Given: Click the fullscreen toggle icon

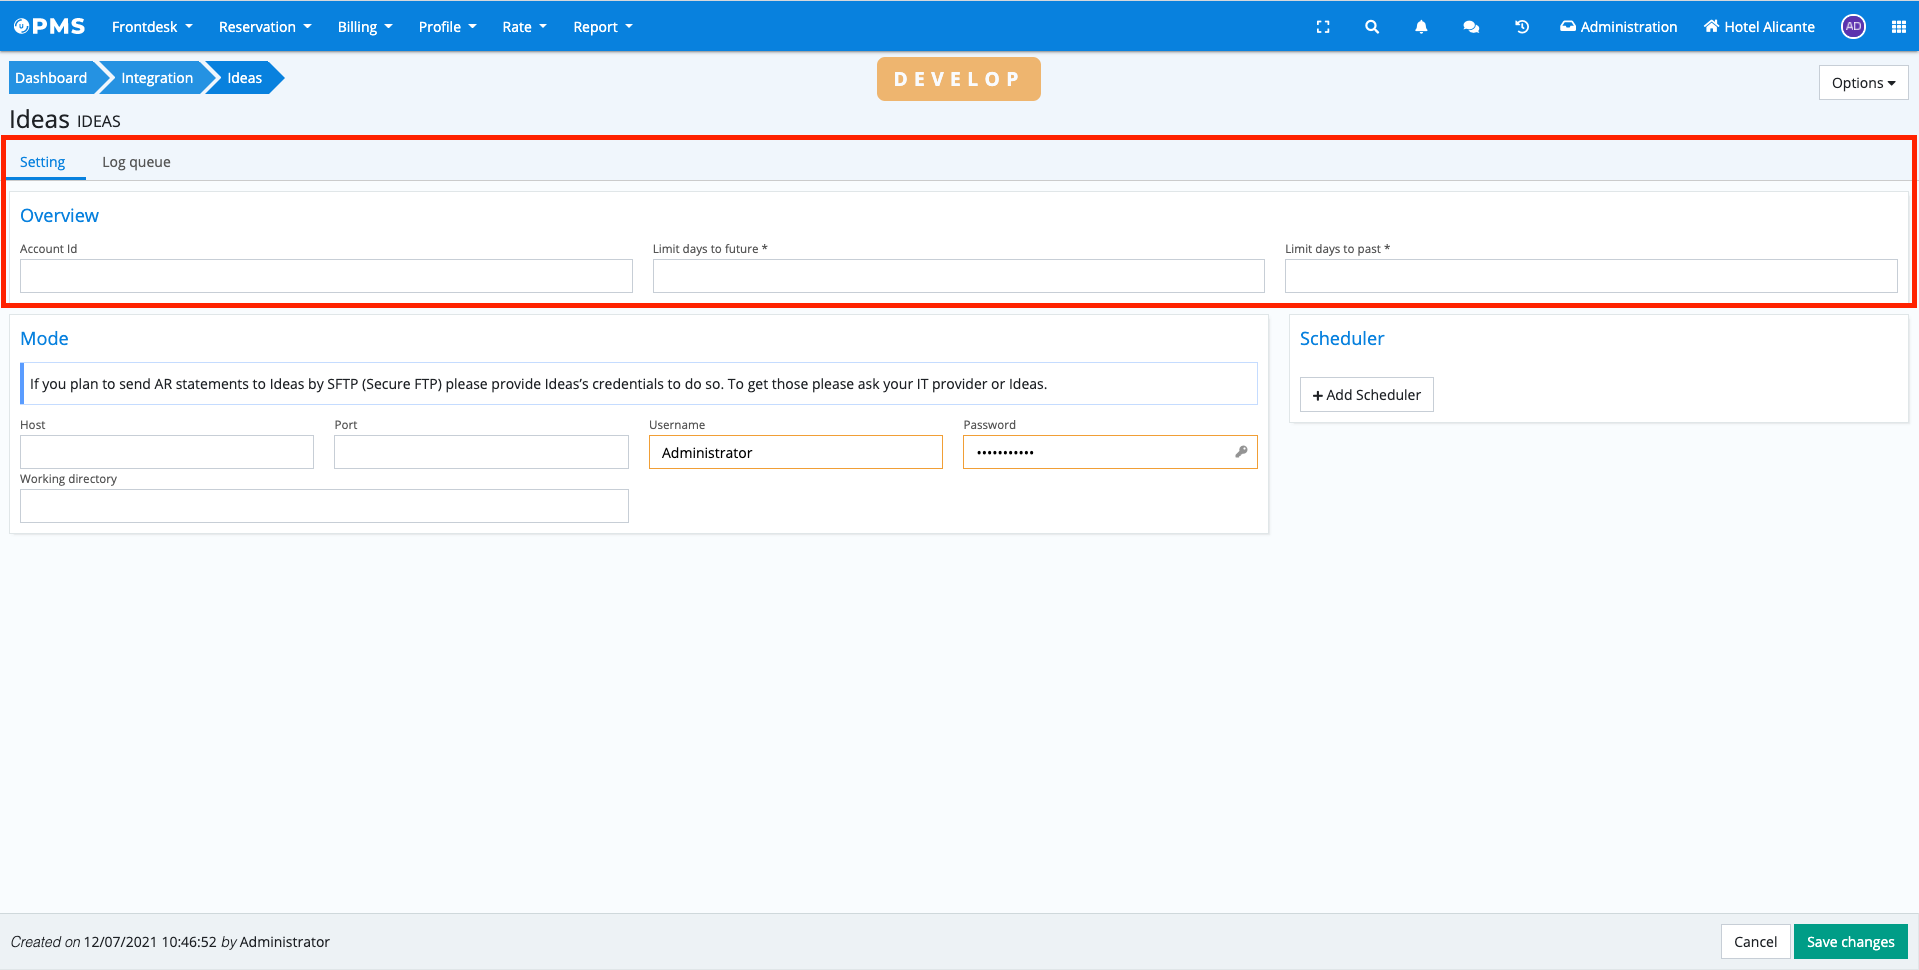Looking at the screenshot, I should [x=1323, y=27].
